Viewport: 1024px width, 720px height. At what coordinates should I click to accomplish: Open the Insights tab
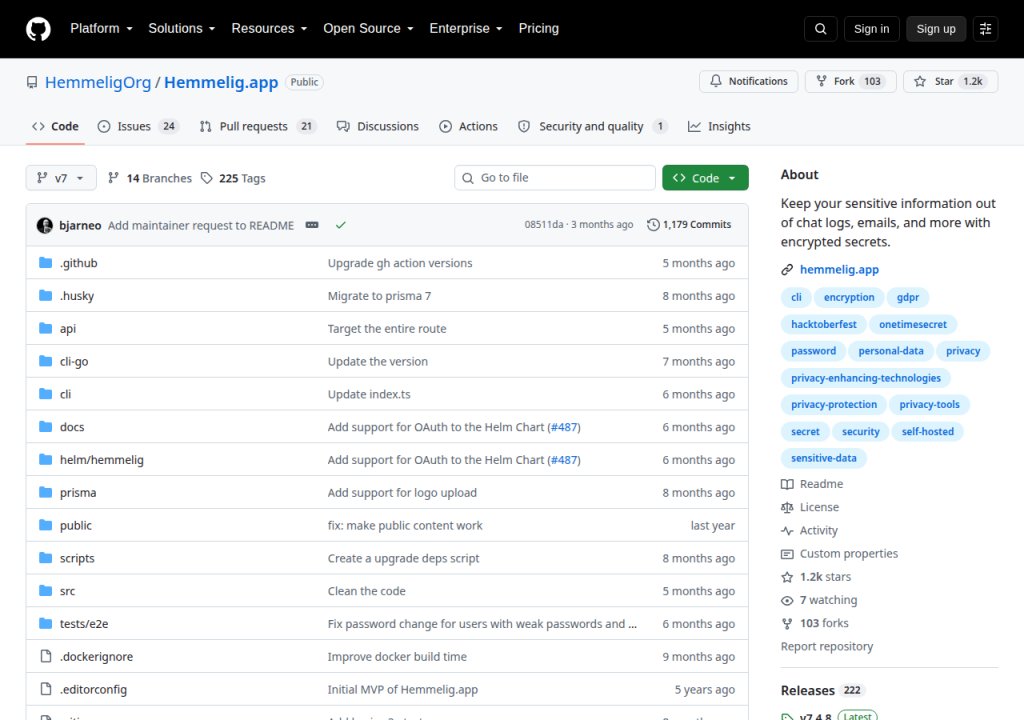pyautogui.click(x=719, y=126)
